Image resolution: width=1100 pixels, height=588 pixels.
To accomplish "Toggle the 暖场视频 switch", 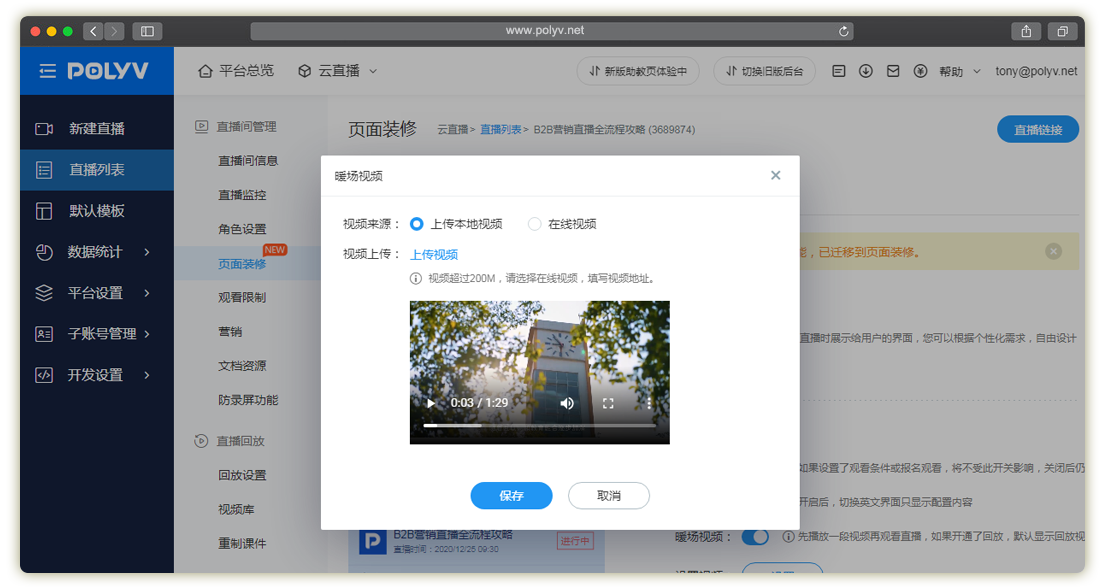I will pyautogui.click(x=755, y=537).
